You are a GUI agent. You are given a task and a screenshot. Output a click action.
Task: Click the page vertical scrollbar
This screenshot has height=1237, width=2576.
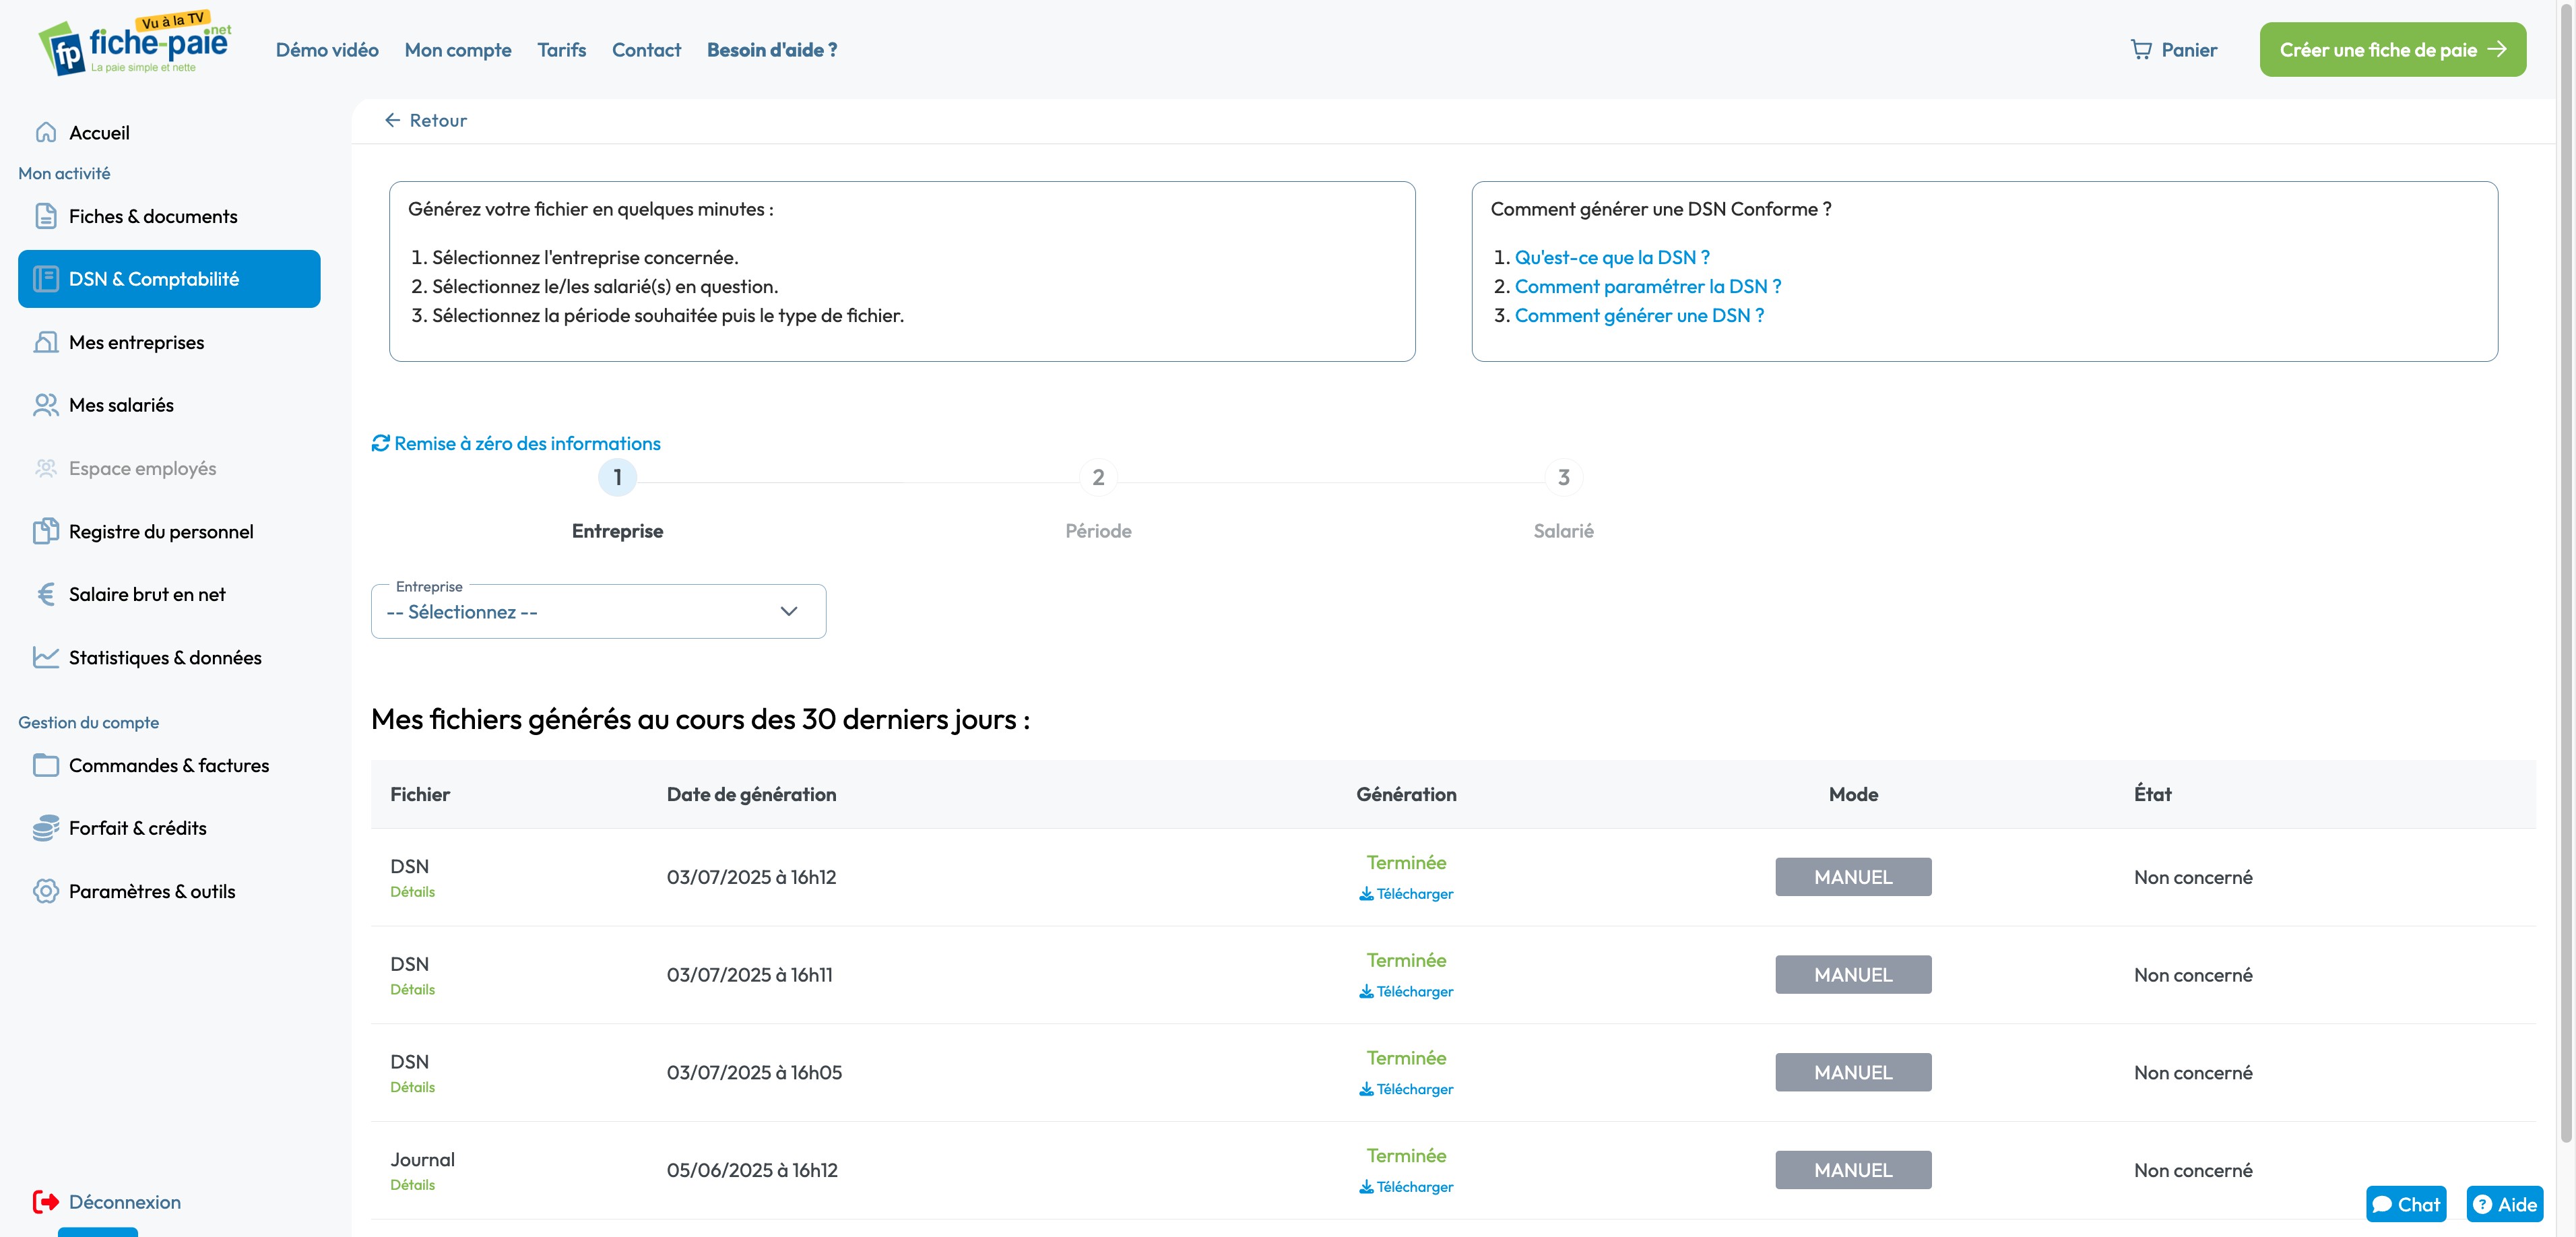point(2565,600)
